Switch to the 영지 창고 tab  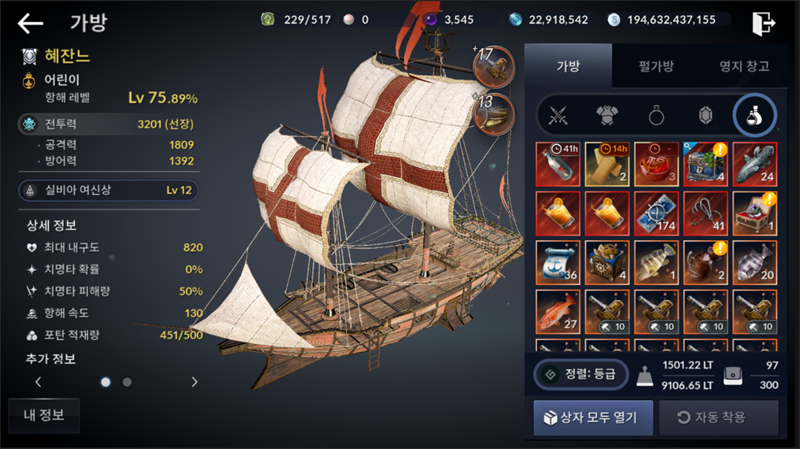click(x=744, y=66)
